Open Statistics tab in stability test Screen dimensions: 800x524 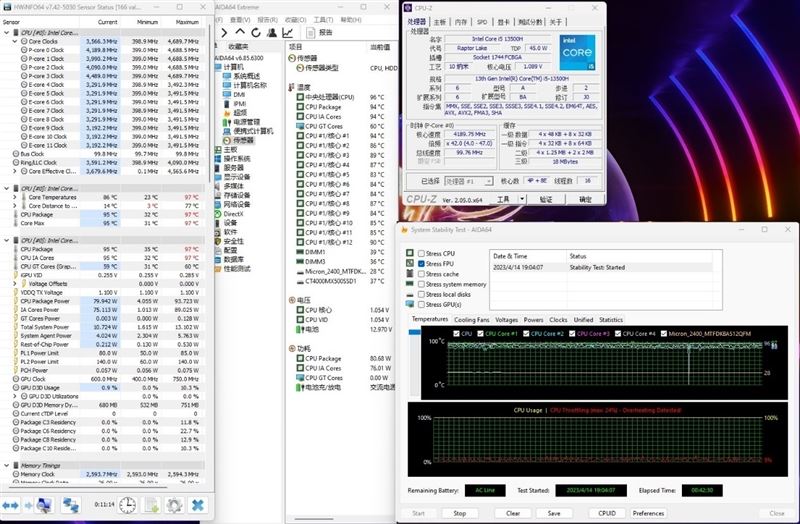coord(611,320)
